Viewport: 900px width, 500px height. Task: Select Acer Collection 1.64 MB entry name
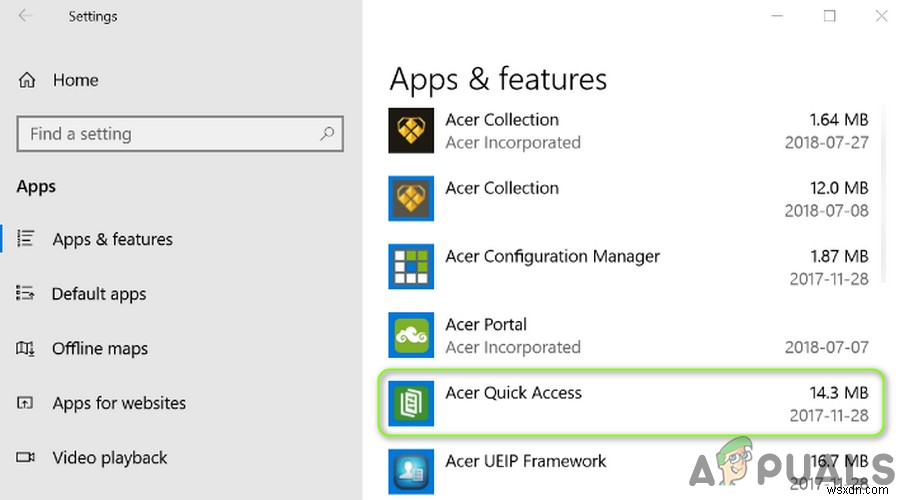(502, 119)
